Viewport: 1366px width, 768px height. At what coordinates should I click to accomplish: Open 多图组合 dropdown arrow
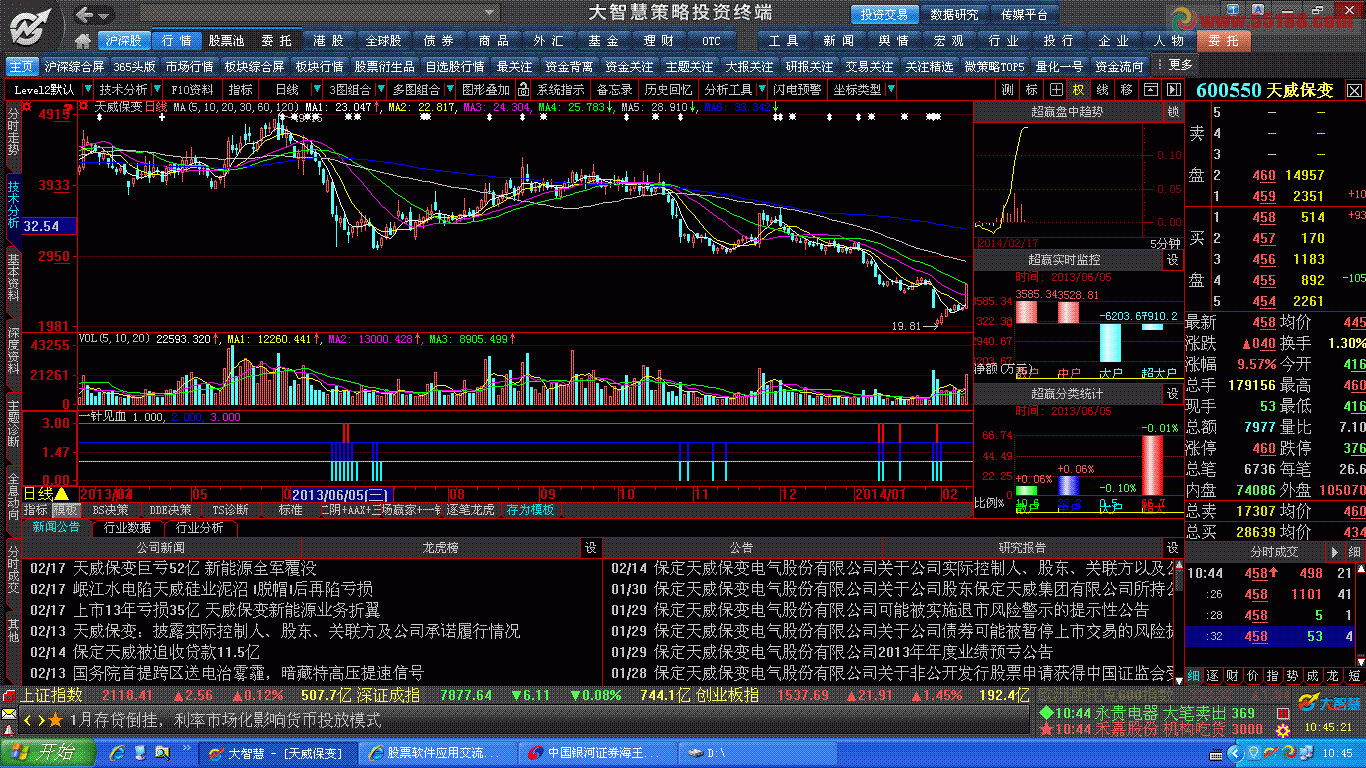coord(448,89)
